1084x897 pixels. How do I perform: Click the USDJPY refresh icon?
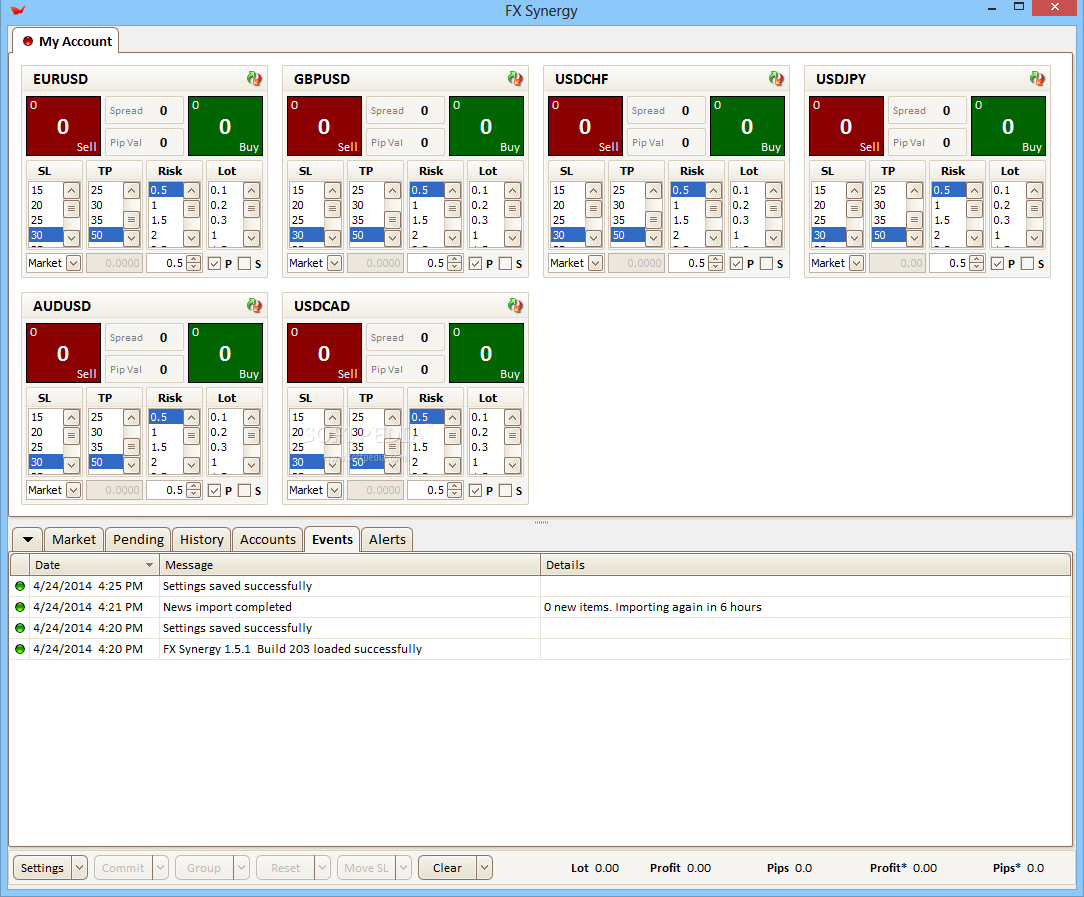(1037, 79)
